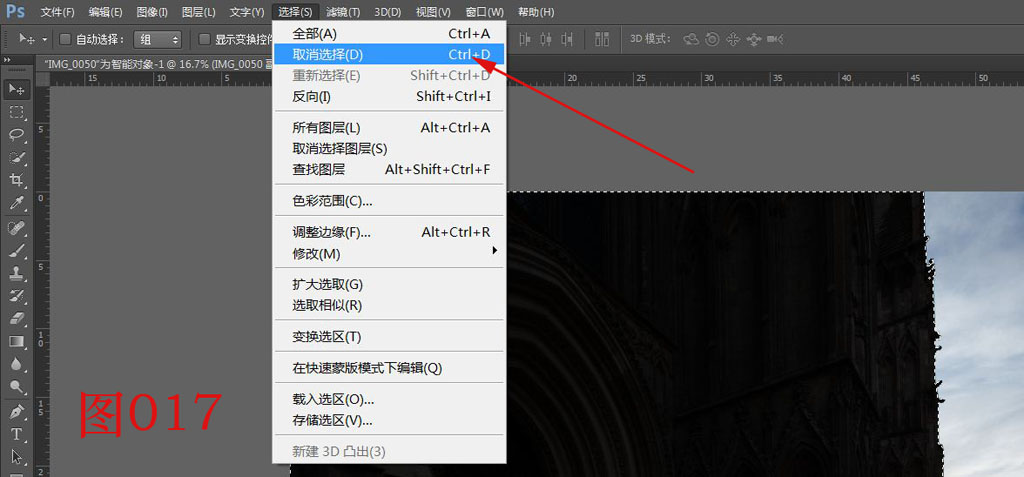Click the 3D roll mode icon

pos(712,39)
